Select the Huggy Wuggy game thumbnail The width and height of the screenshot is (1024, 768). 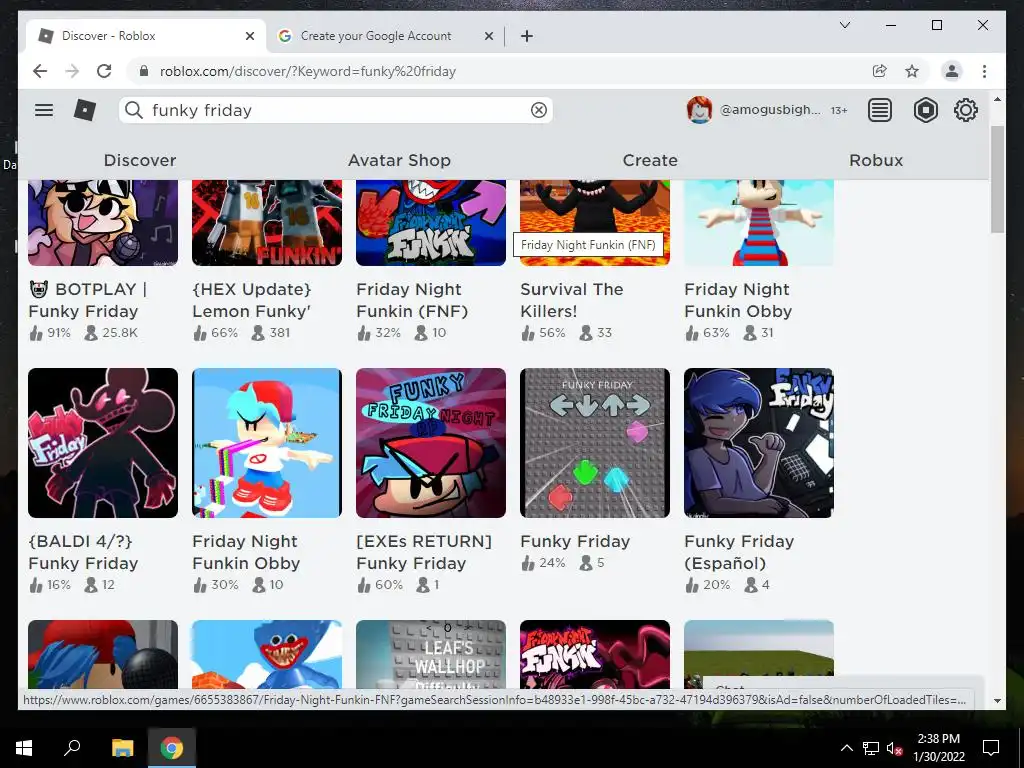(266, 654)
